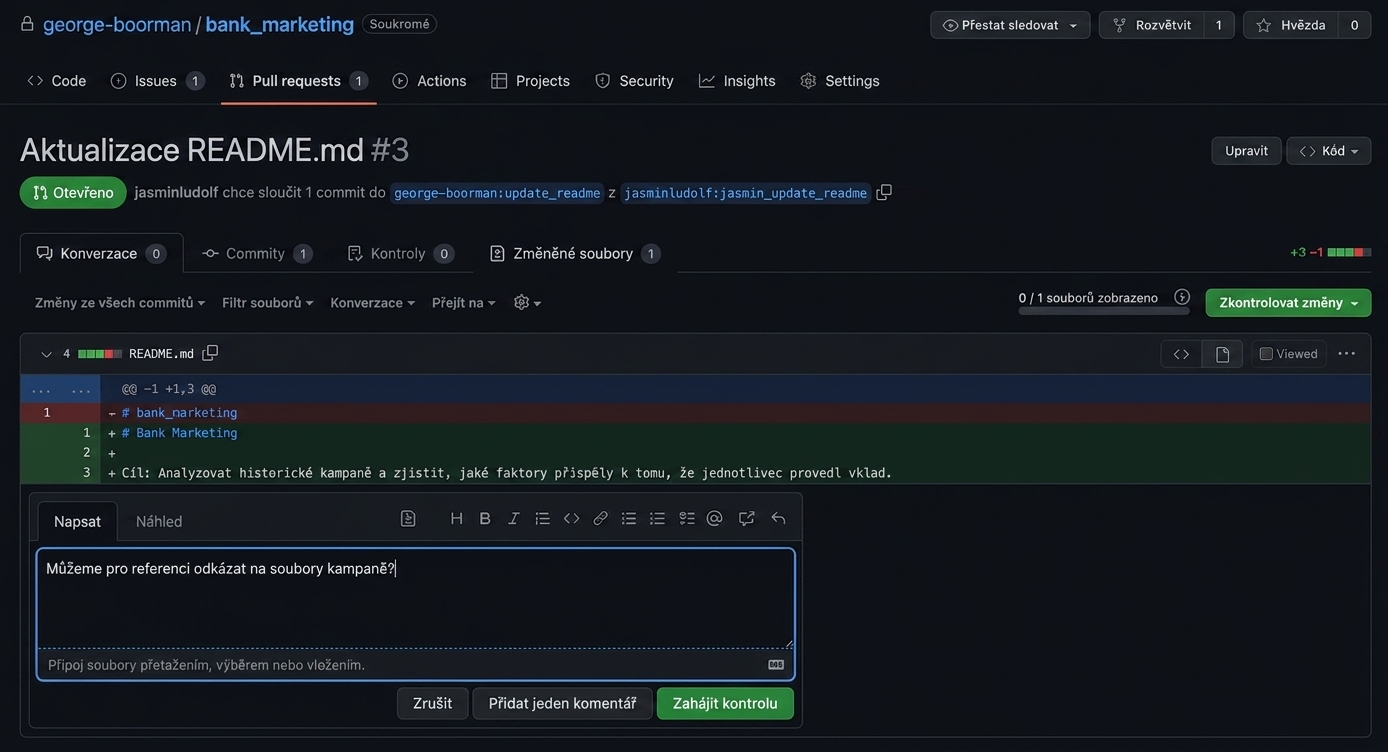Click the info icon beside files viewed counter

1182,297
